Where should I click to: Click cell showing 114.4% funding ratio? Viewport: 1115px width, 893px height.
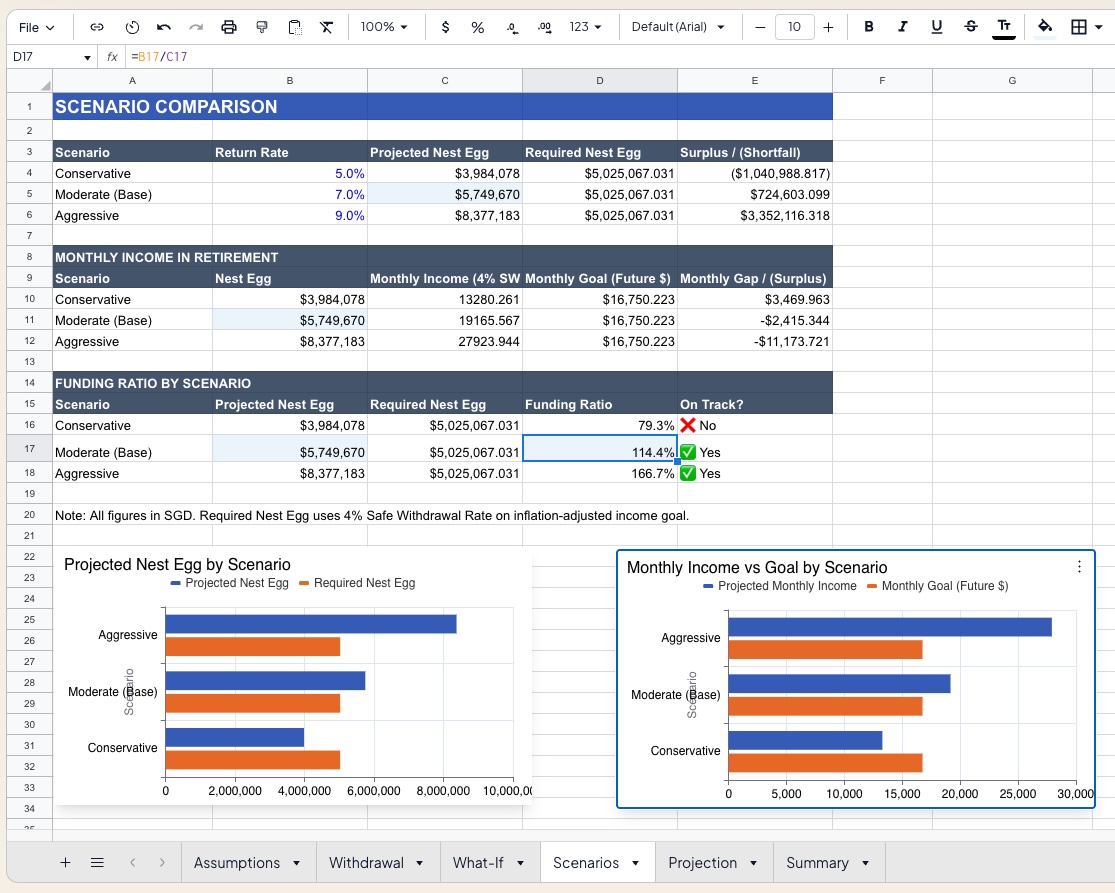coord(599,449)
